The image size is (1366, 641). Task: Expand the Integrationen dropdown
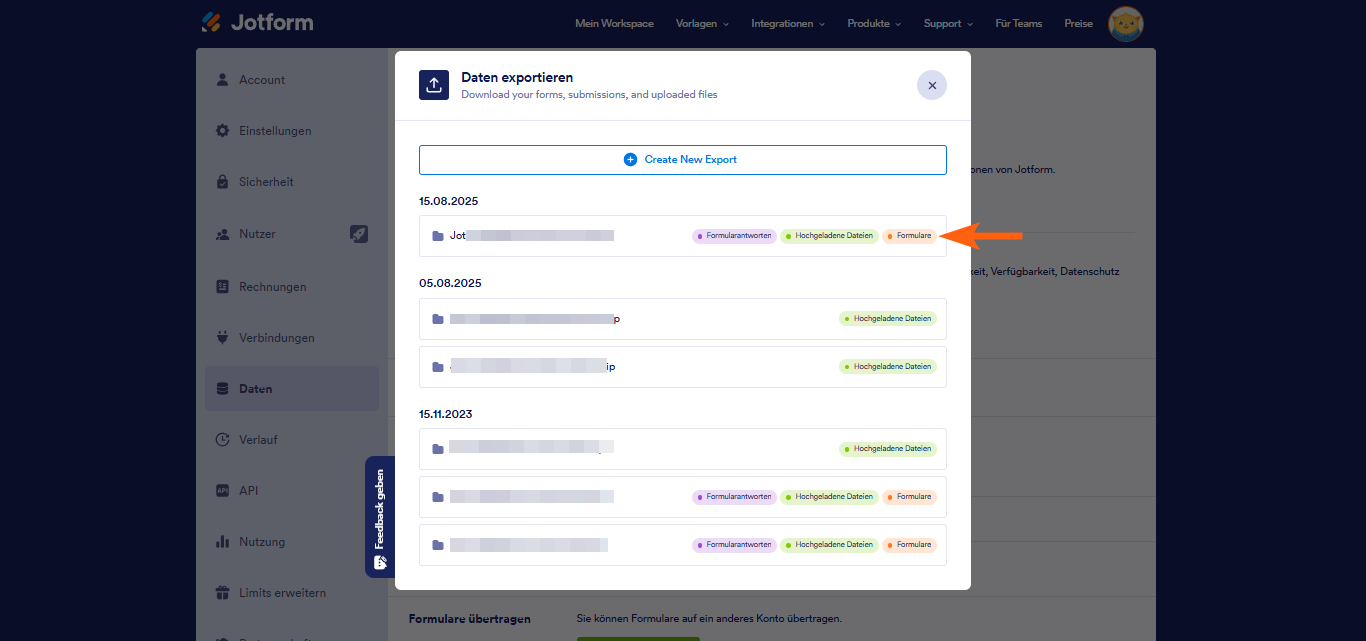[788, 24]
